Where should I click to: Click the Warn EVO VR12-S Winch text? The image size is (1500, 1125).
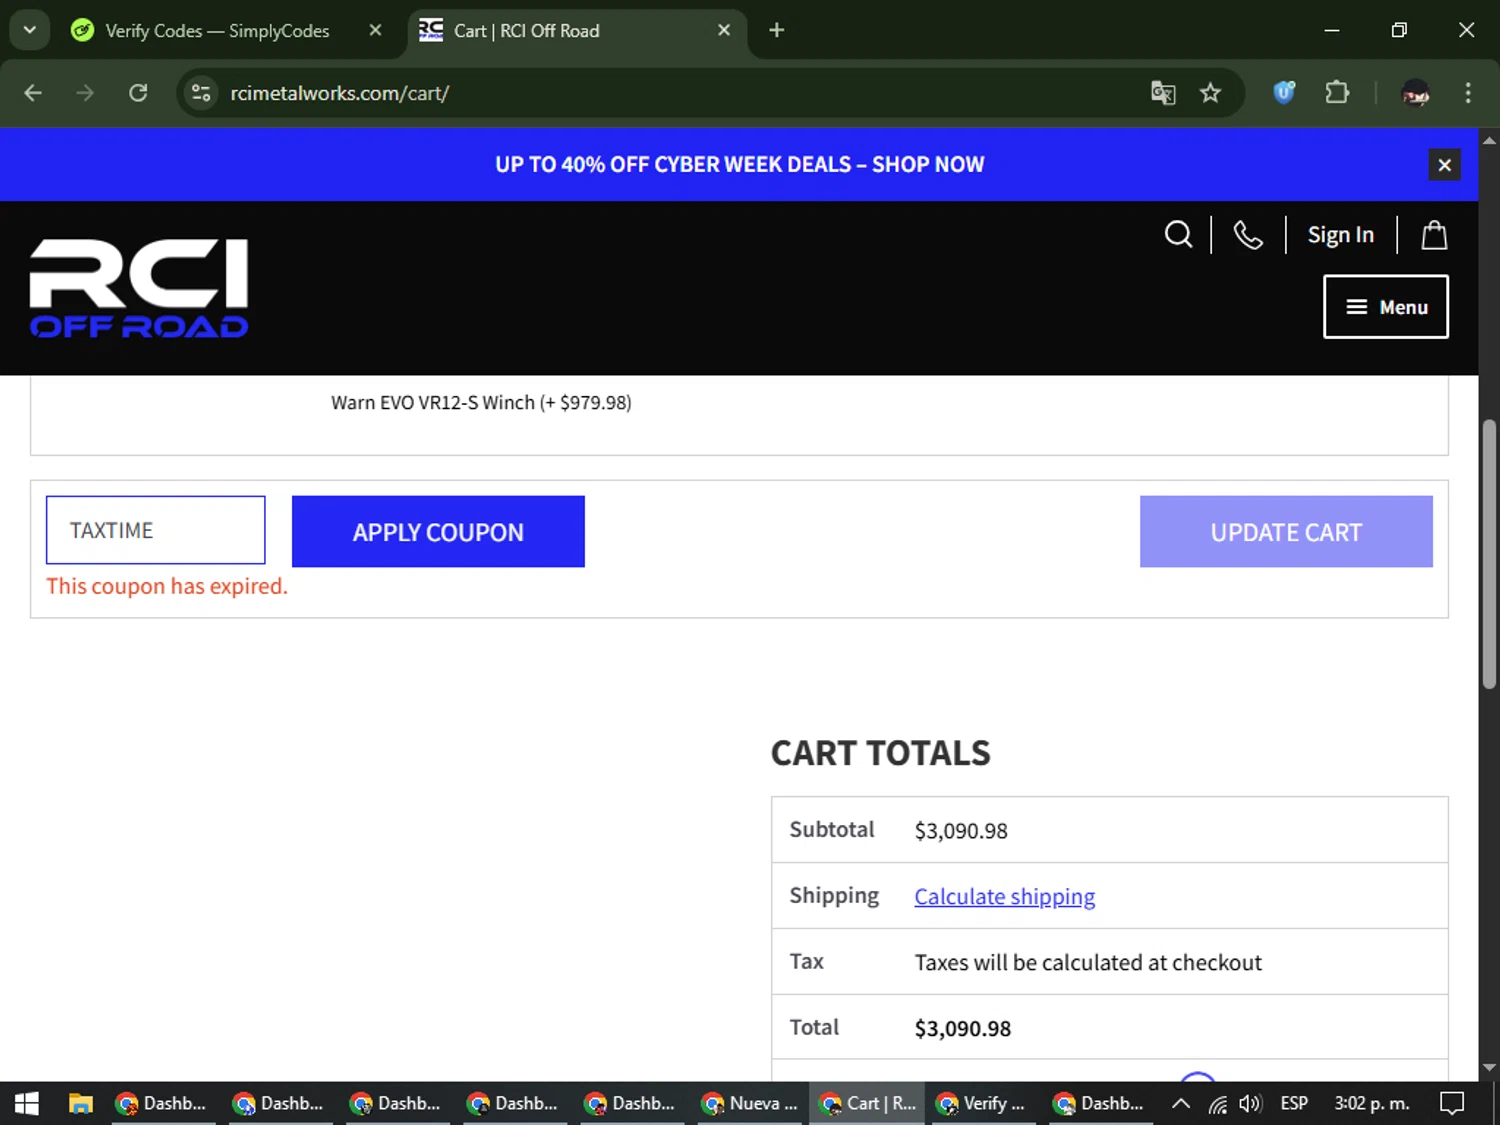tap(481, 402)
